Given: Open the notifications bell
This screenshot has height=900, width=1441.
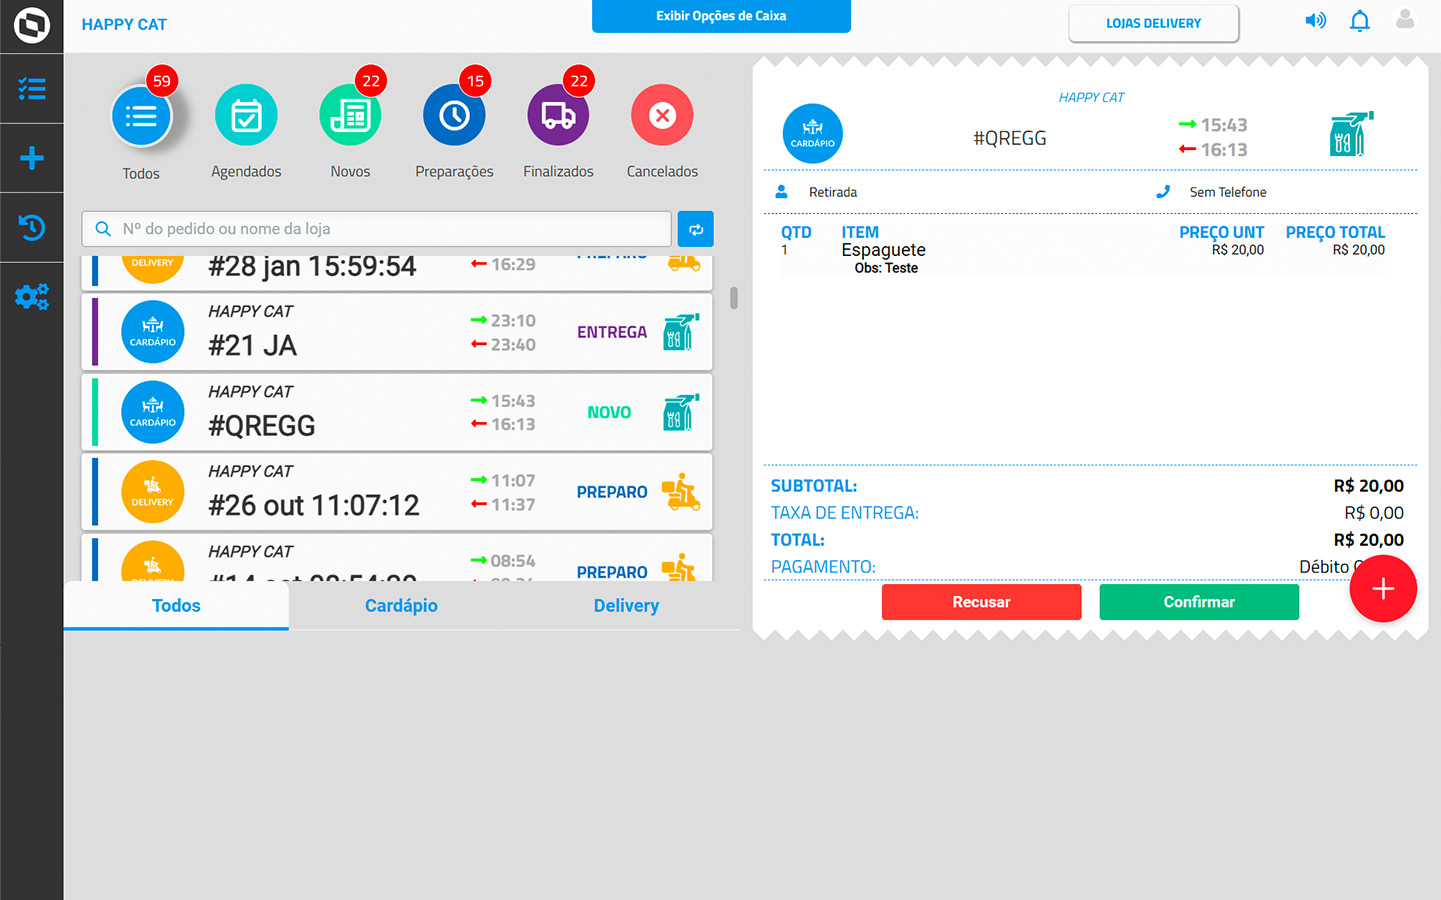Looking at the screenshot, I should 1359,21.
